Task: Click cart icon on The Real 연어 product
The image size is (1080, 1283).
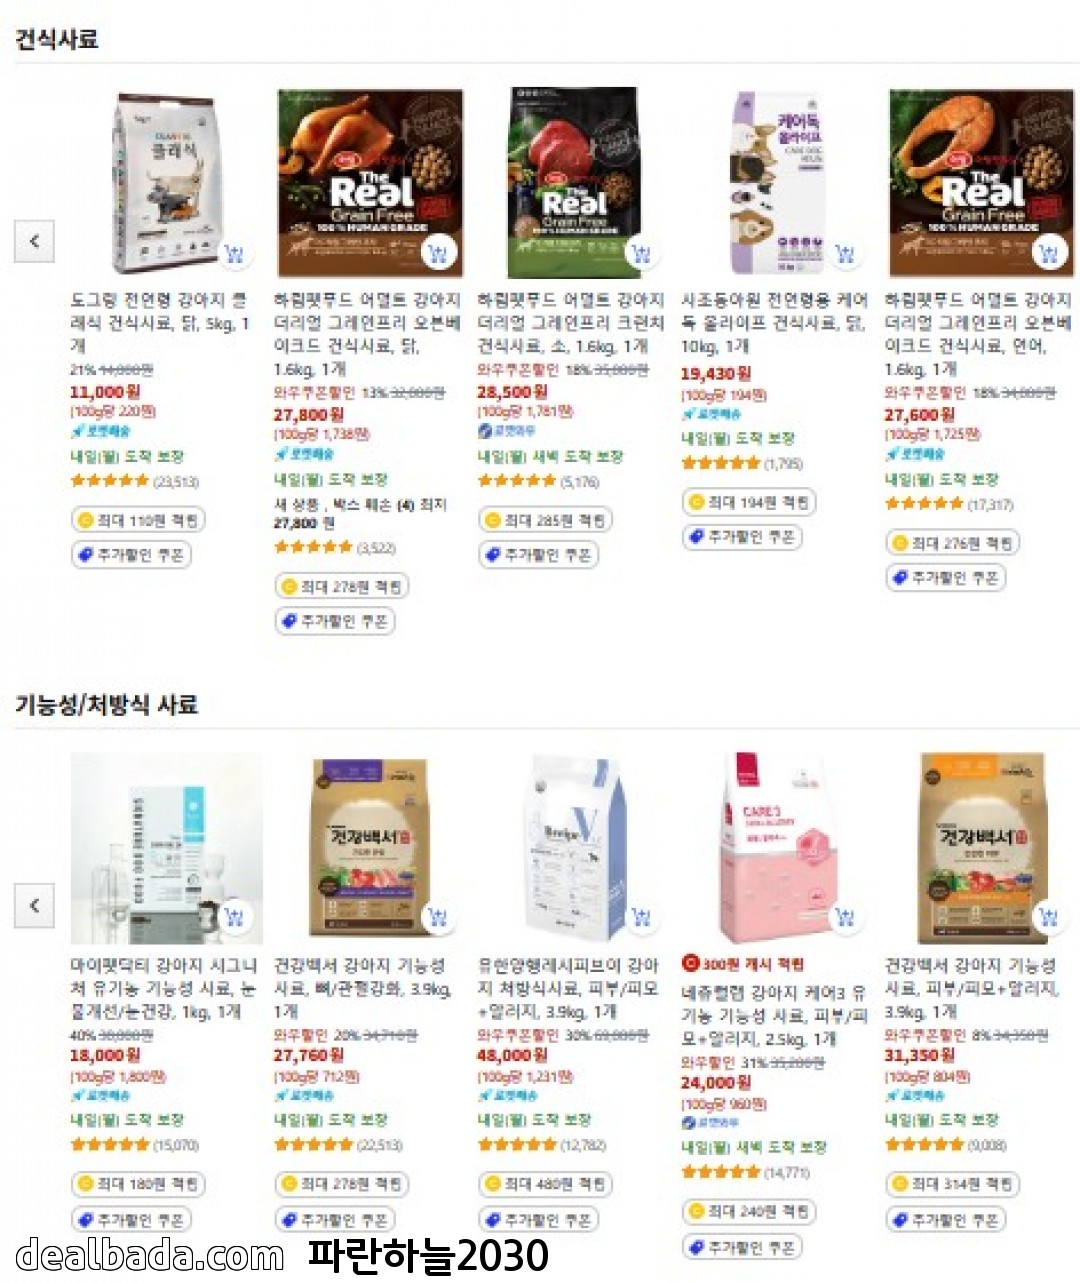Action: tap(1049, 253)
